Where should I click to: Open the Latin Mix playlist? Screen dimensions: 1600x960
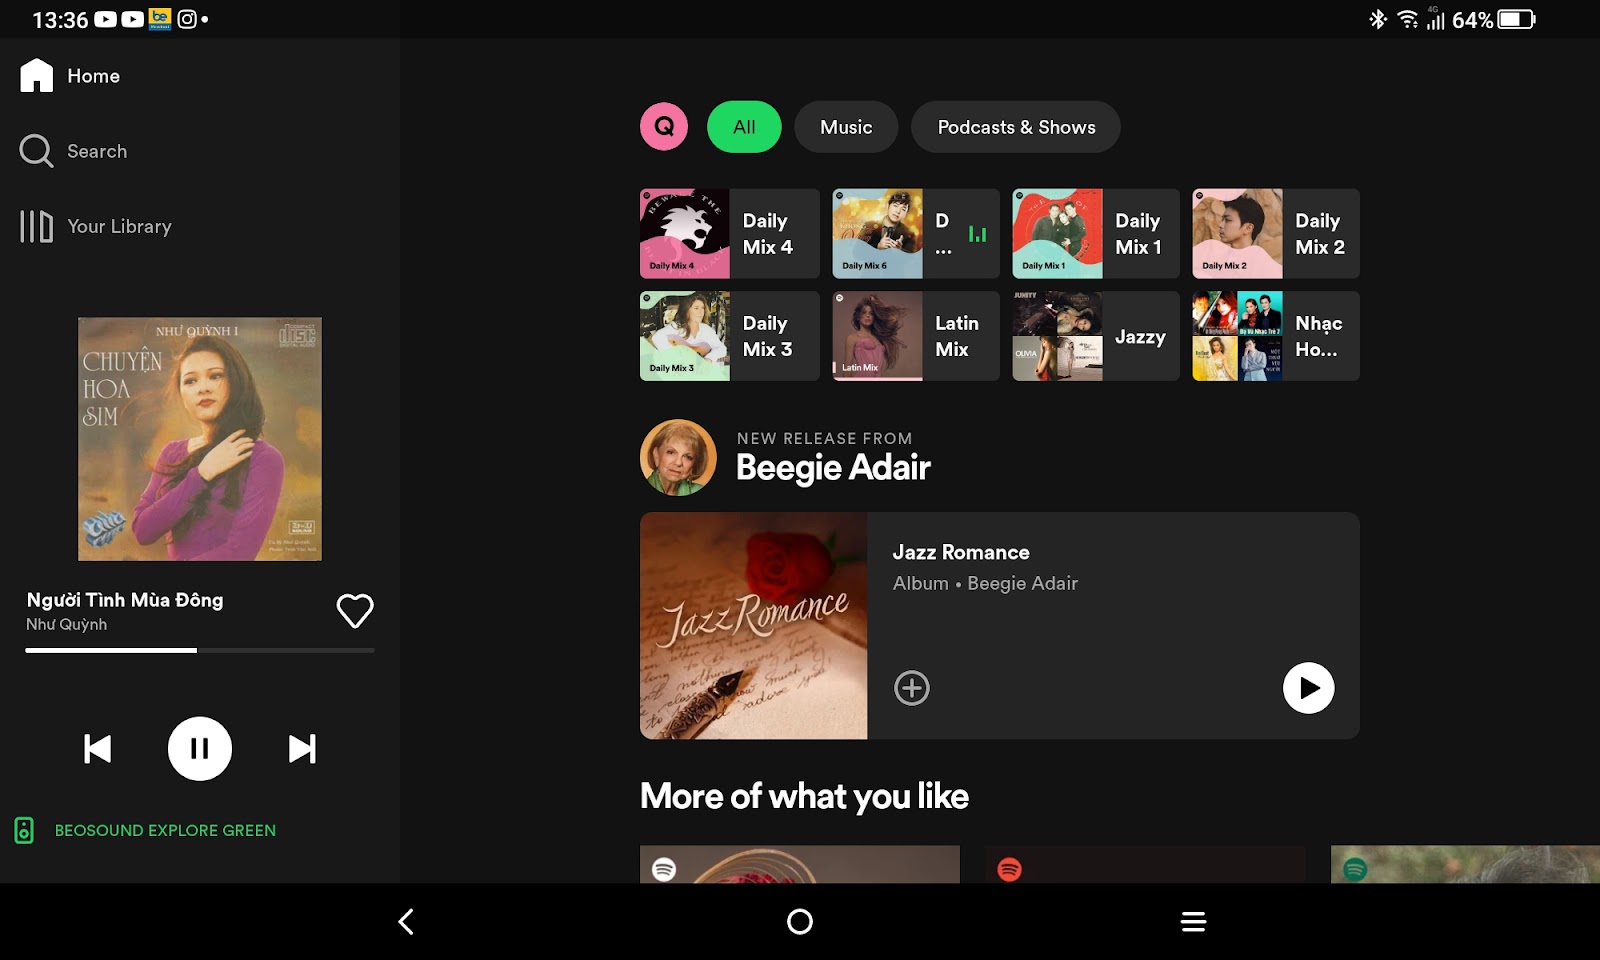(x=916, y=336)
